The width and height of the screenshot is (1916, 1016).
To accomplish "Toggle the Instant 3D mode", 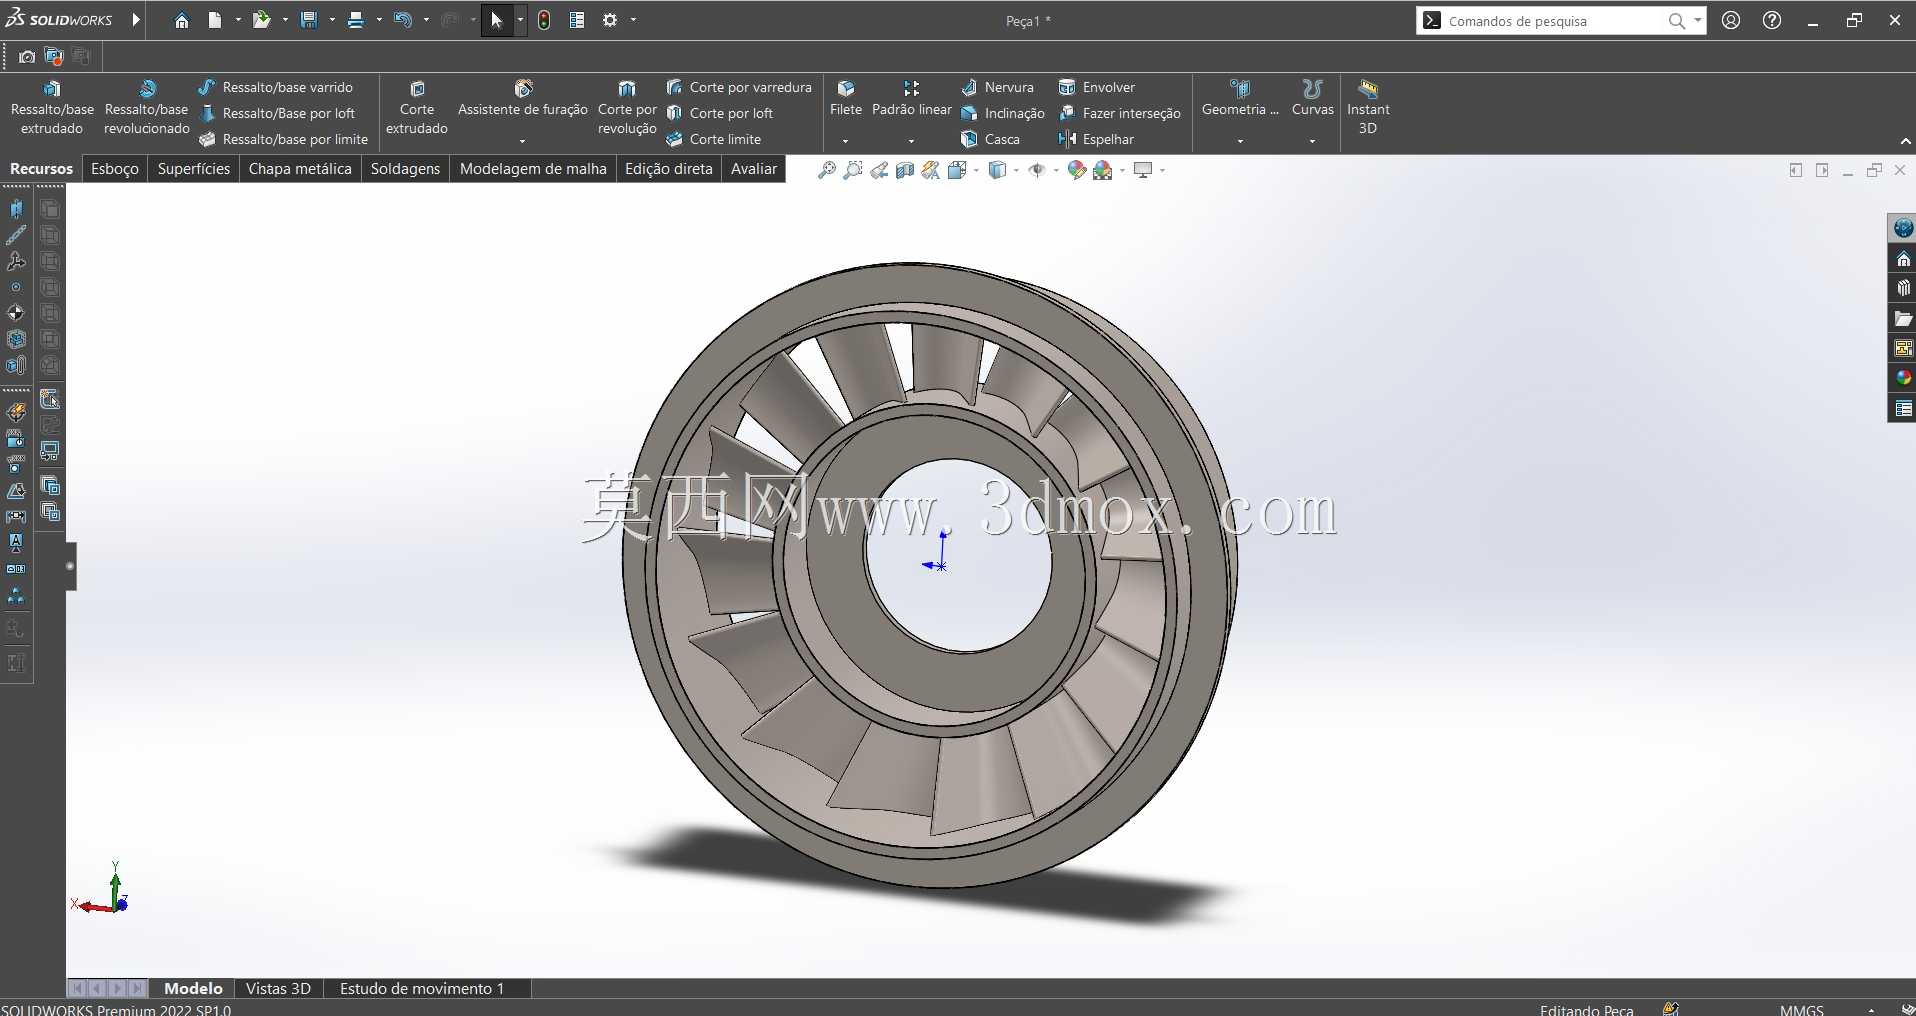I will (1368, 107).
